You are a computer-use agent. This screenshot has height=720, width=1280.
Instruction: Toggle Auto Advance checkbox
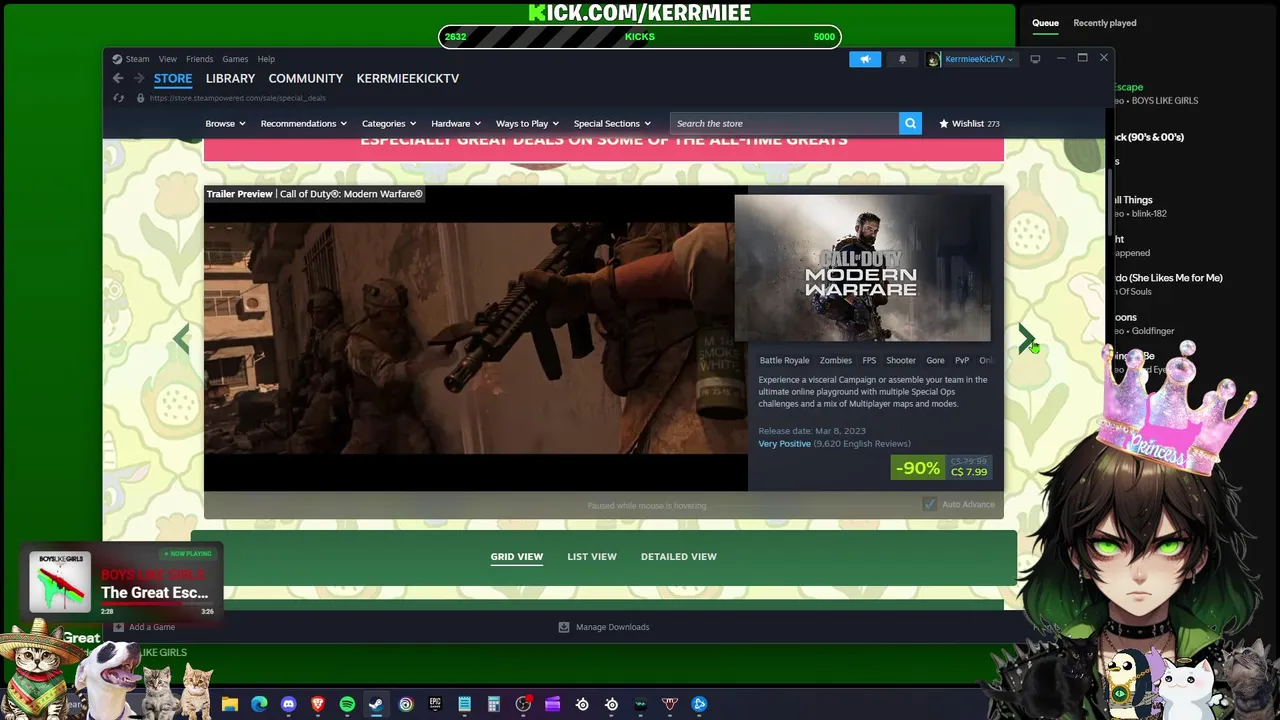(929, 504)
